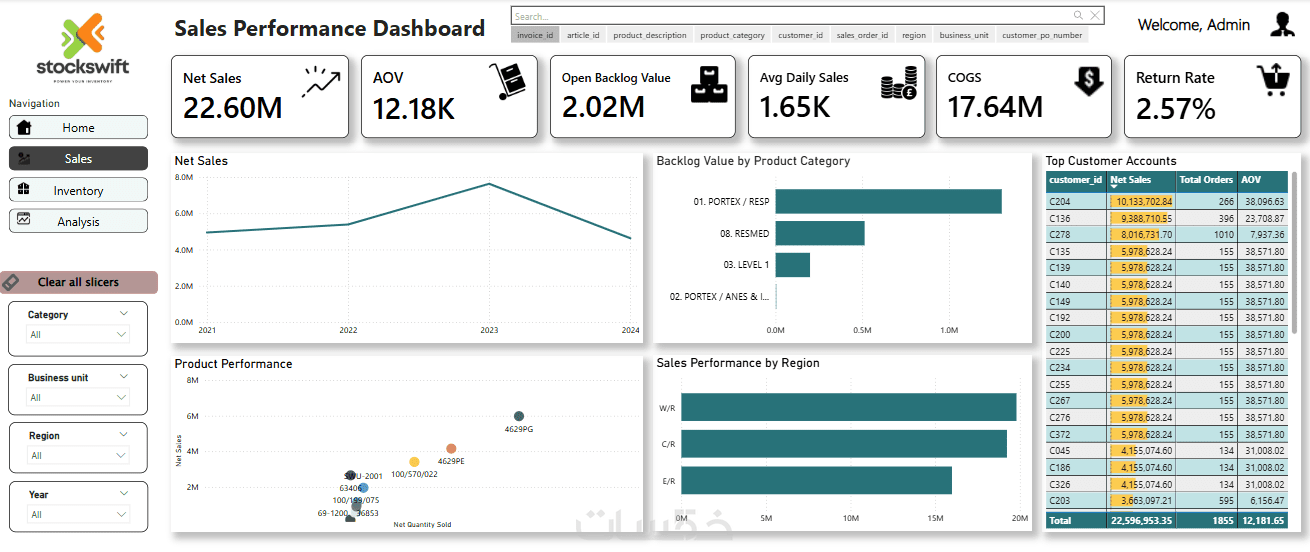The height and width of the screenshot is (552, 1310).
Task: Select the product_category search field tab
Action: (x=732, y=35)
